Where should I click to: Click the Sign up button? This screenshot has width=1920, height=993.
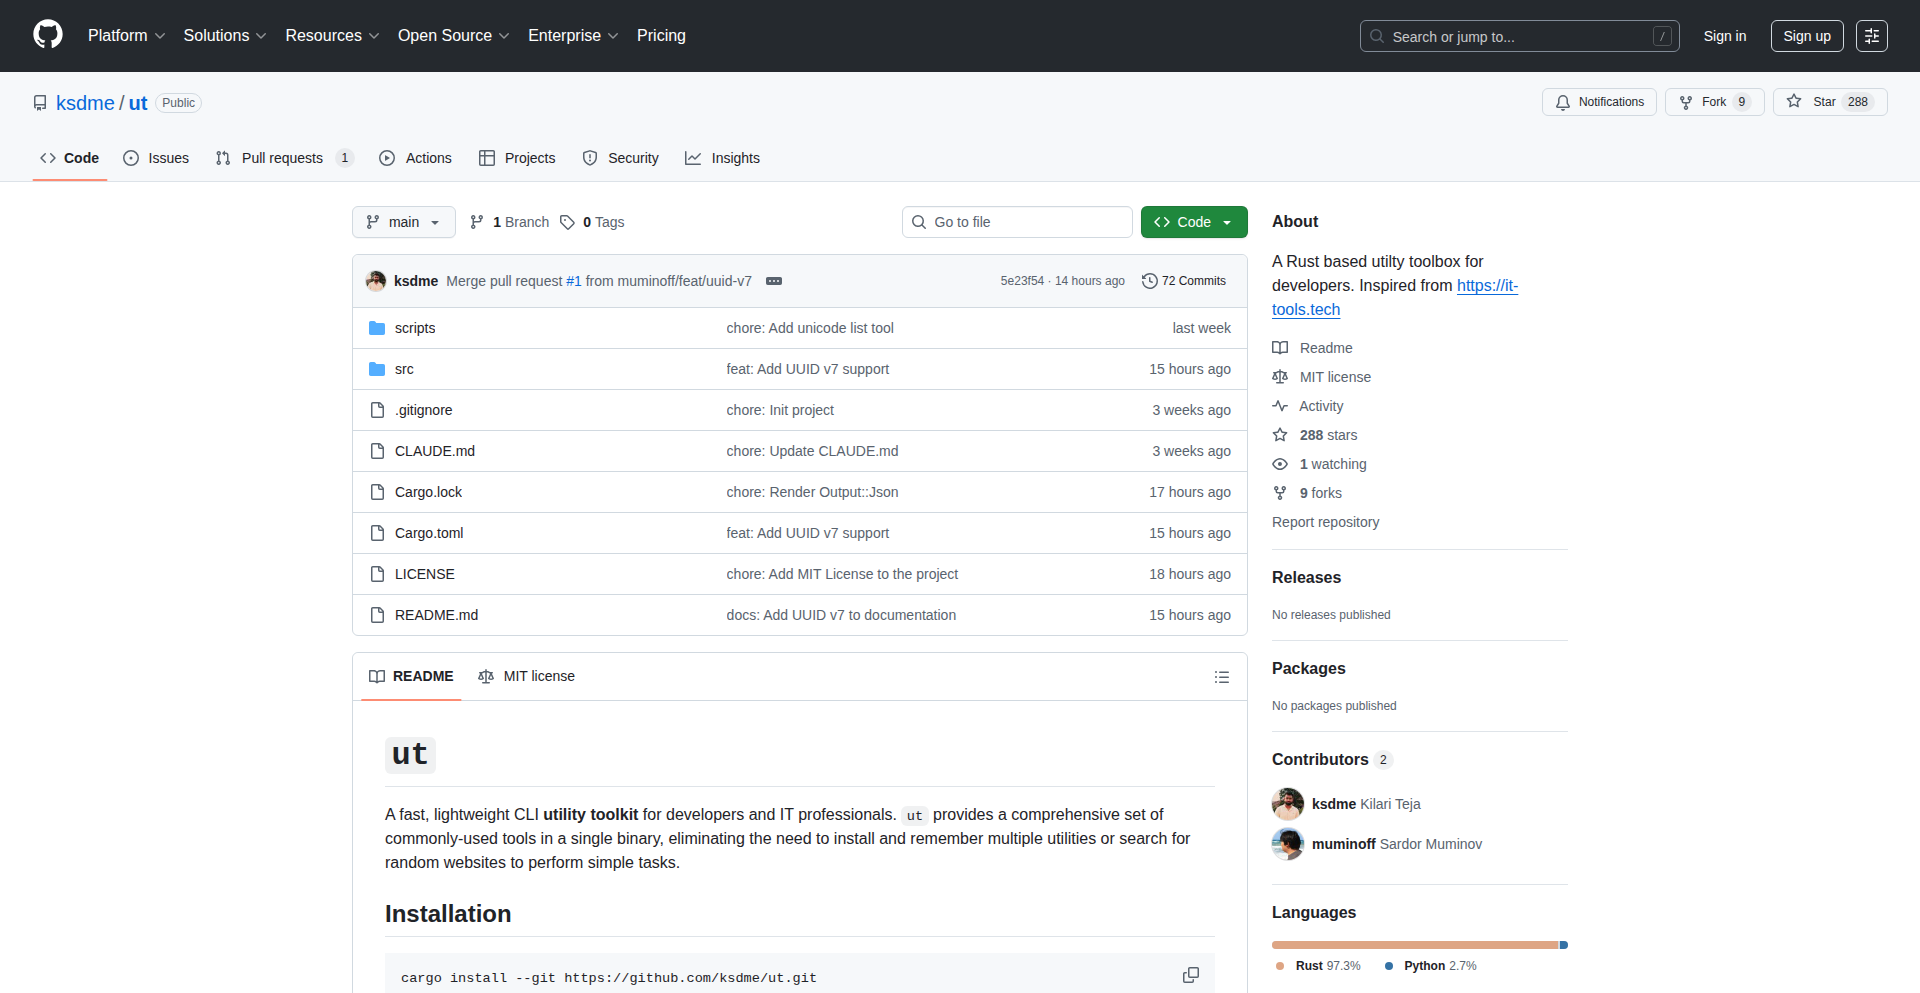[x=1807, y=36]
